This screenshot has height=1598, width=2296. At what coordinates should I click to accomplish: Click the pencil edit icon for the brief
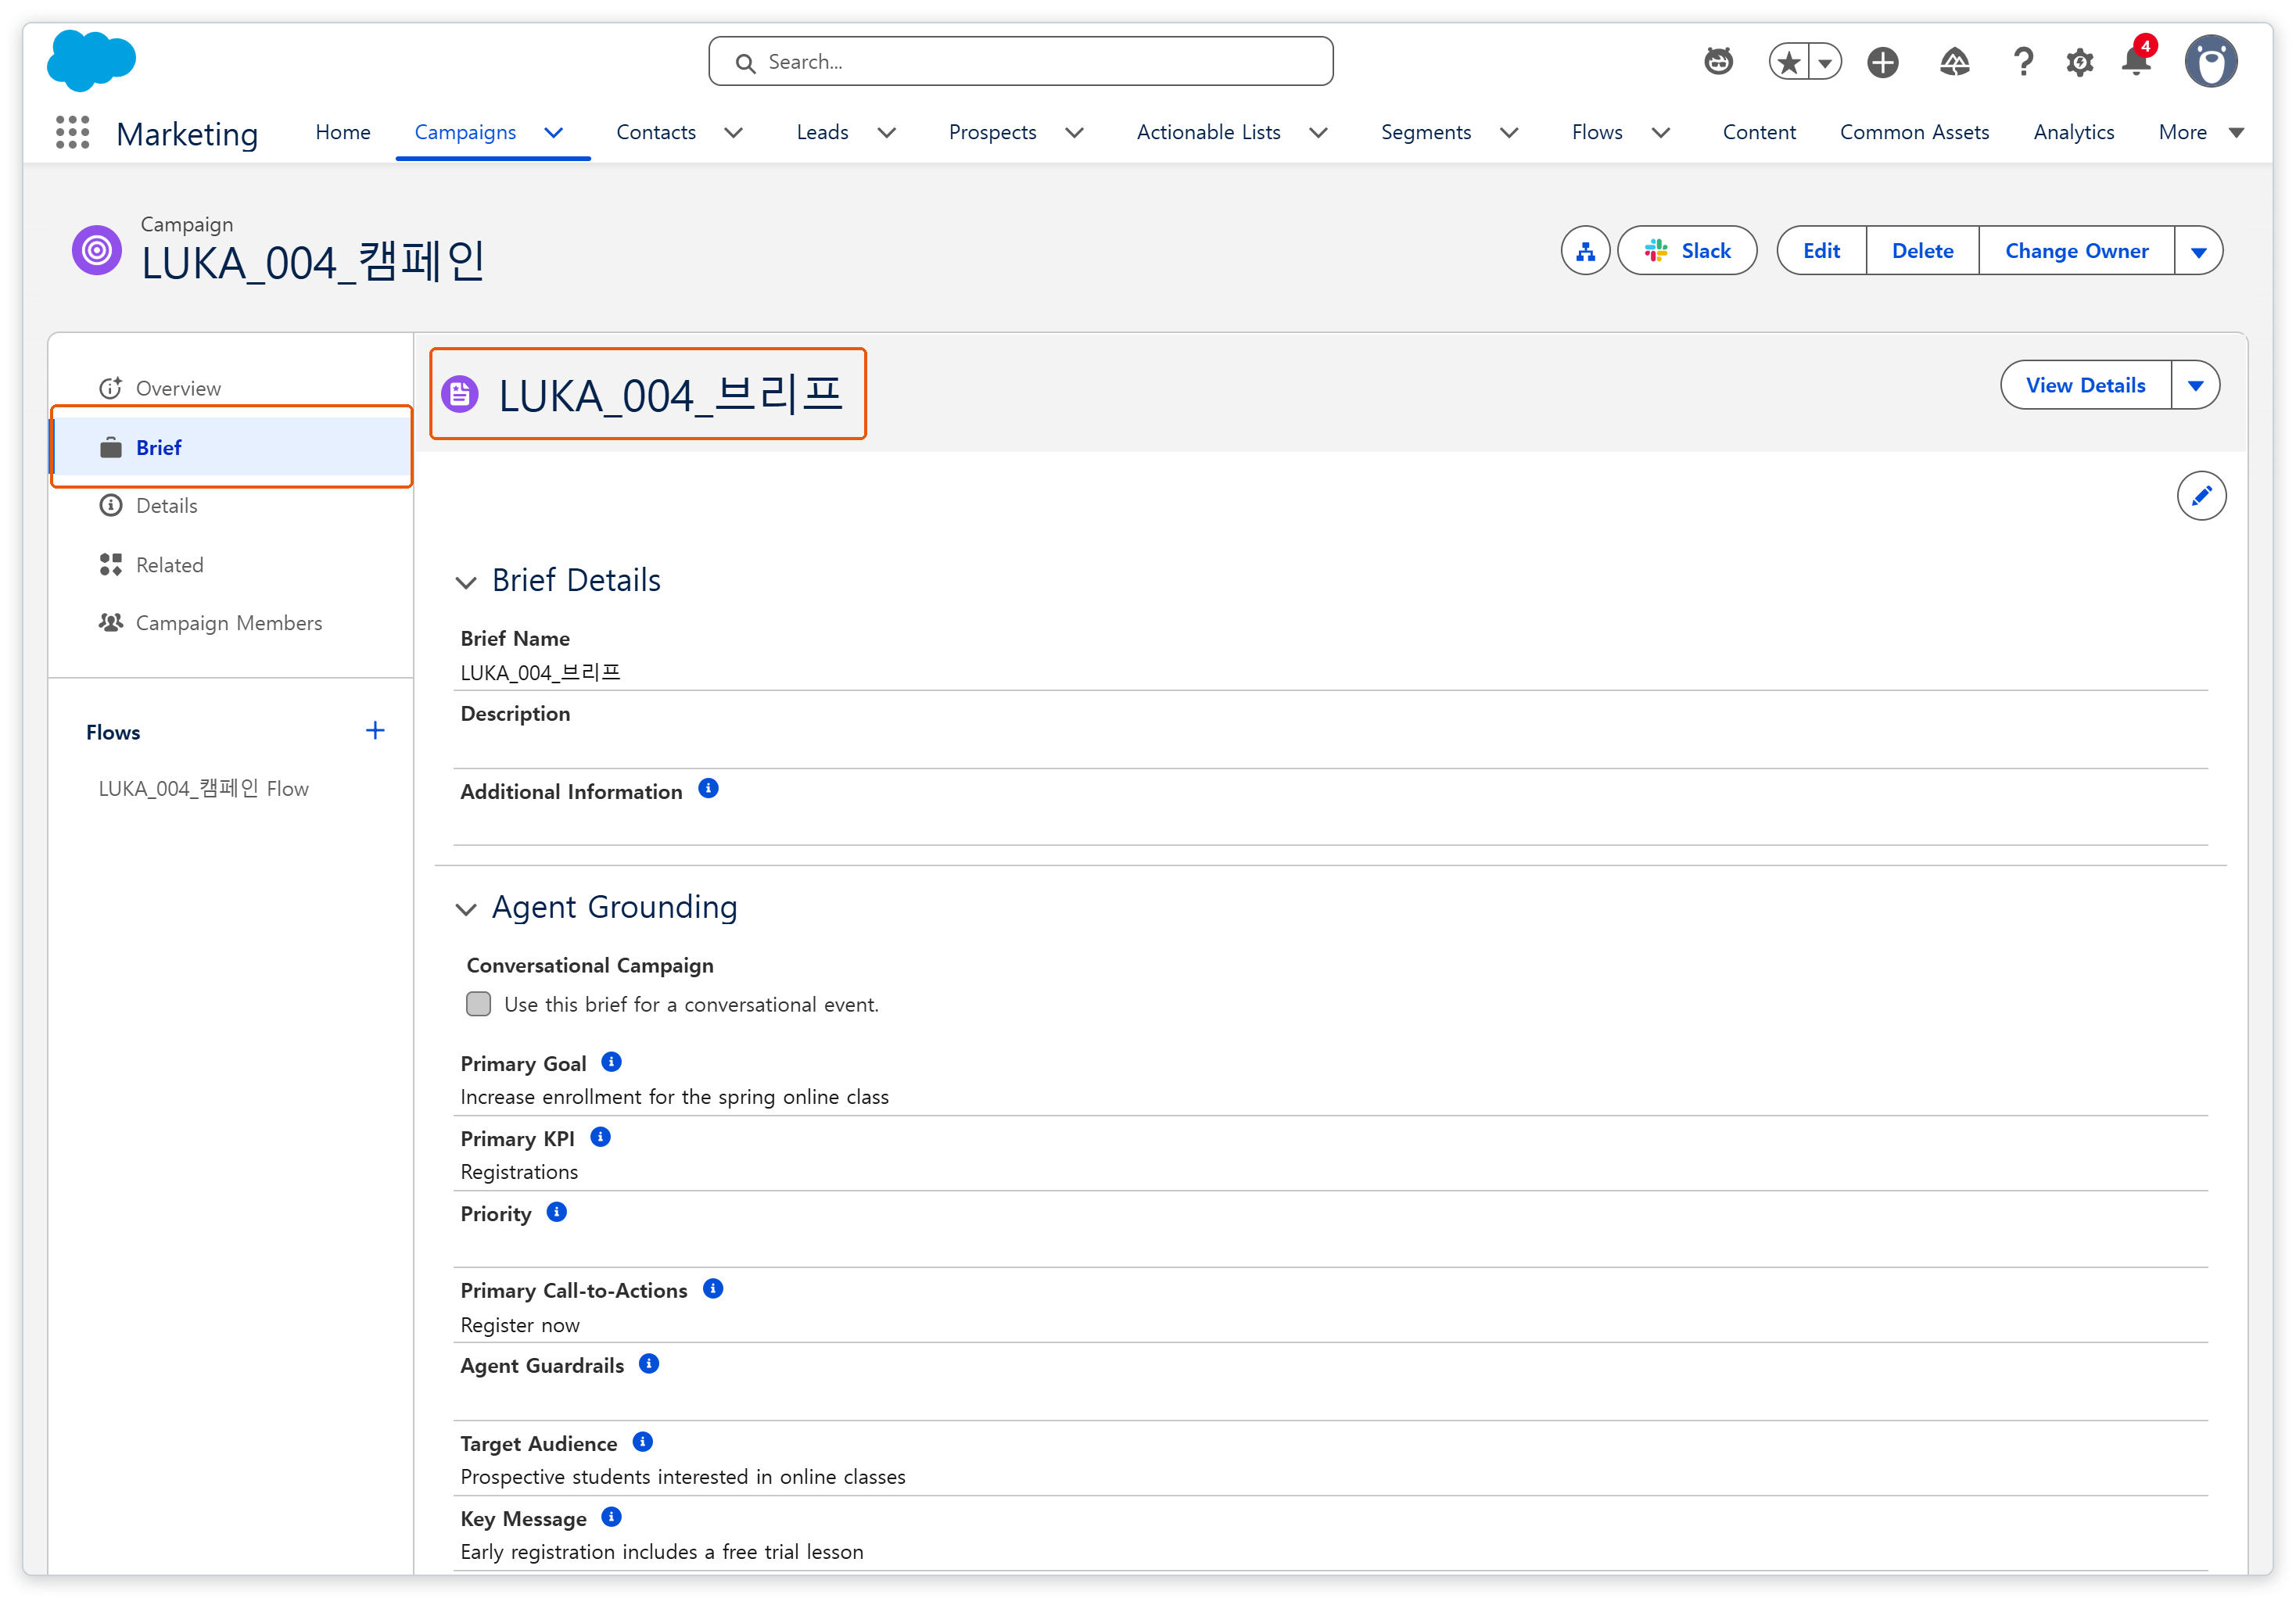[2201, 496]
